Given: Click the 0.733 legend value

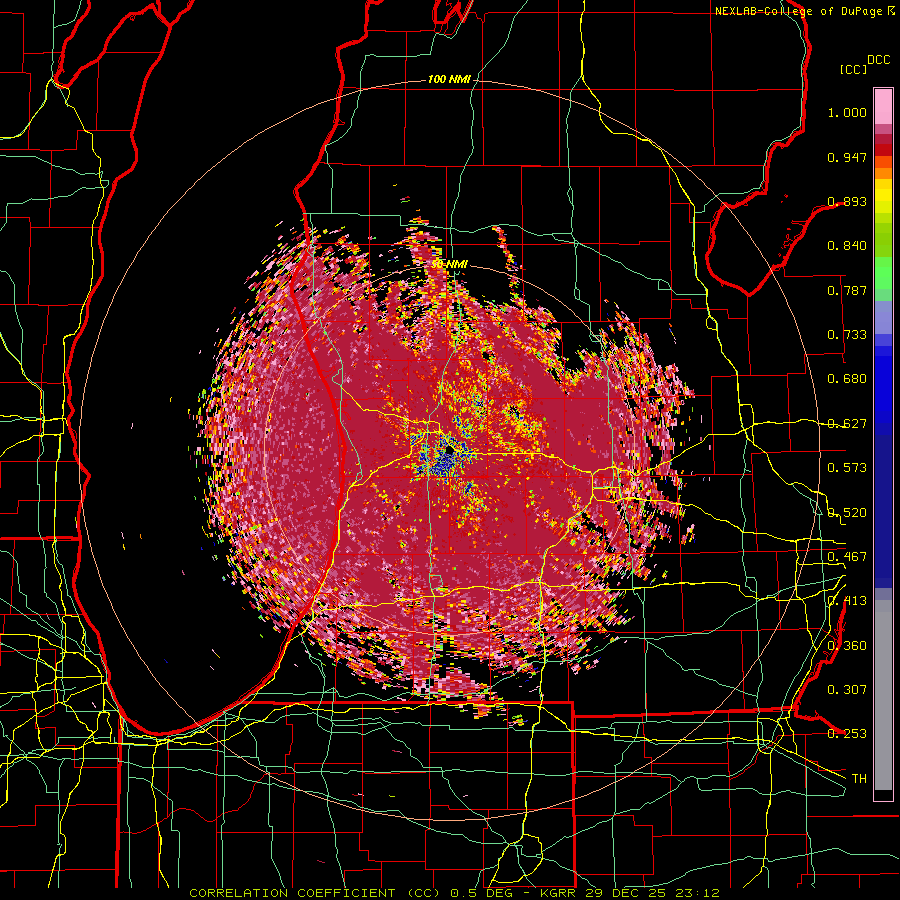Looking at the screenshot, I should (x=847, y=335).
